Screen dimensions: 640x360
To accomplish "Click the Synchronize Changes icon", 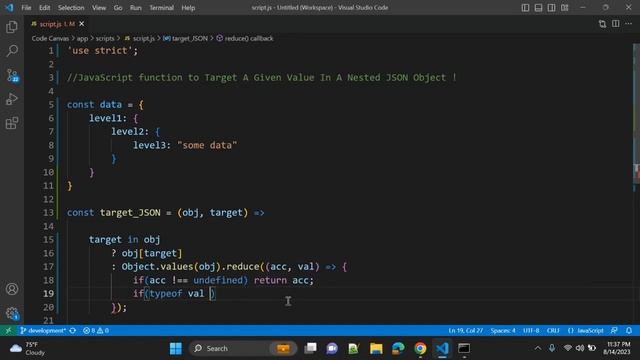I will click(73, 331).
